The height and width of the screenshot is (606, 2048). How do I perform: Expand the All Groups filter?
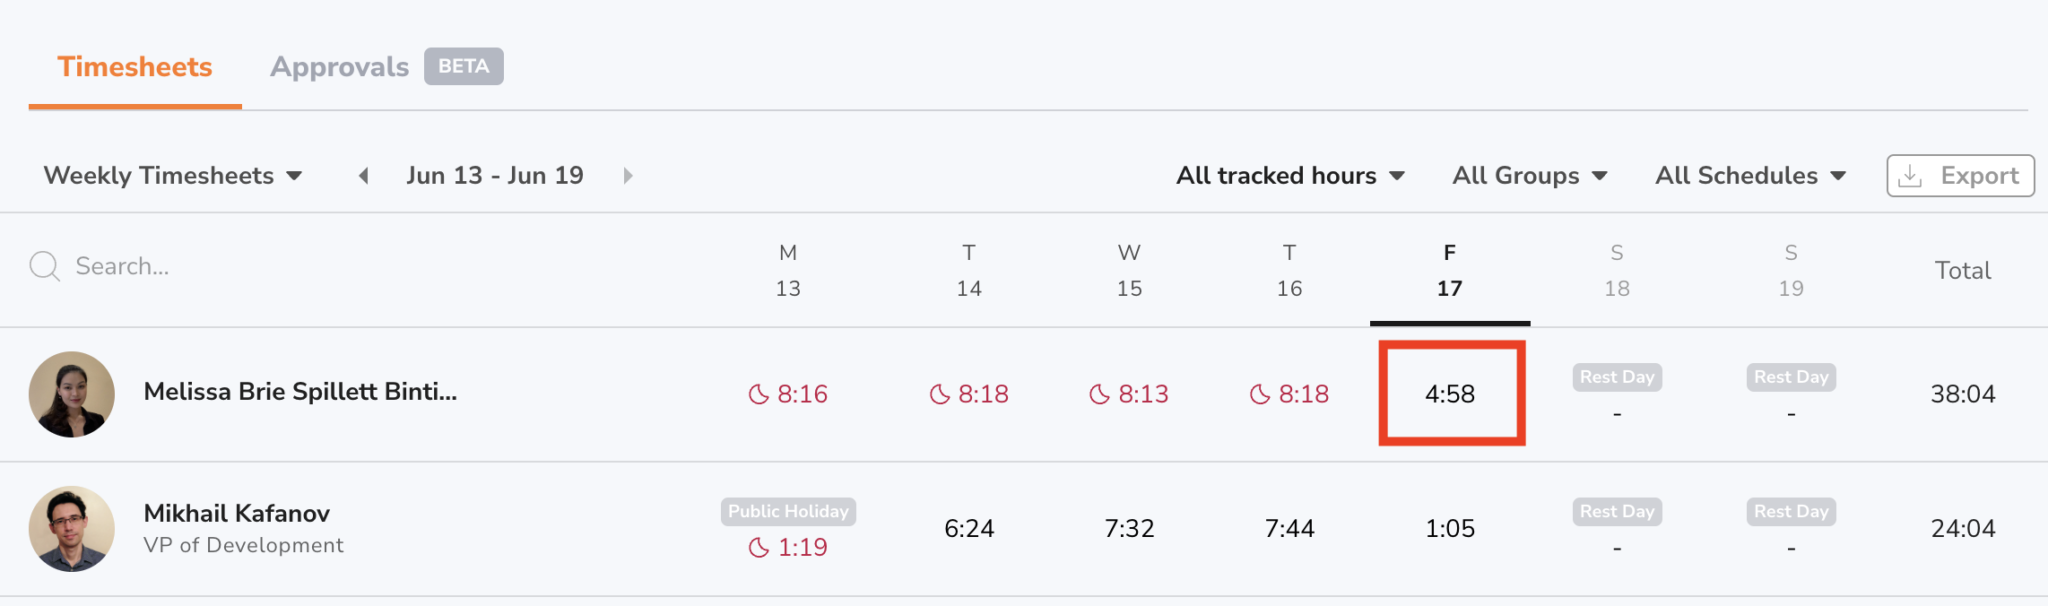tap(1529, 176)
